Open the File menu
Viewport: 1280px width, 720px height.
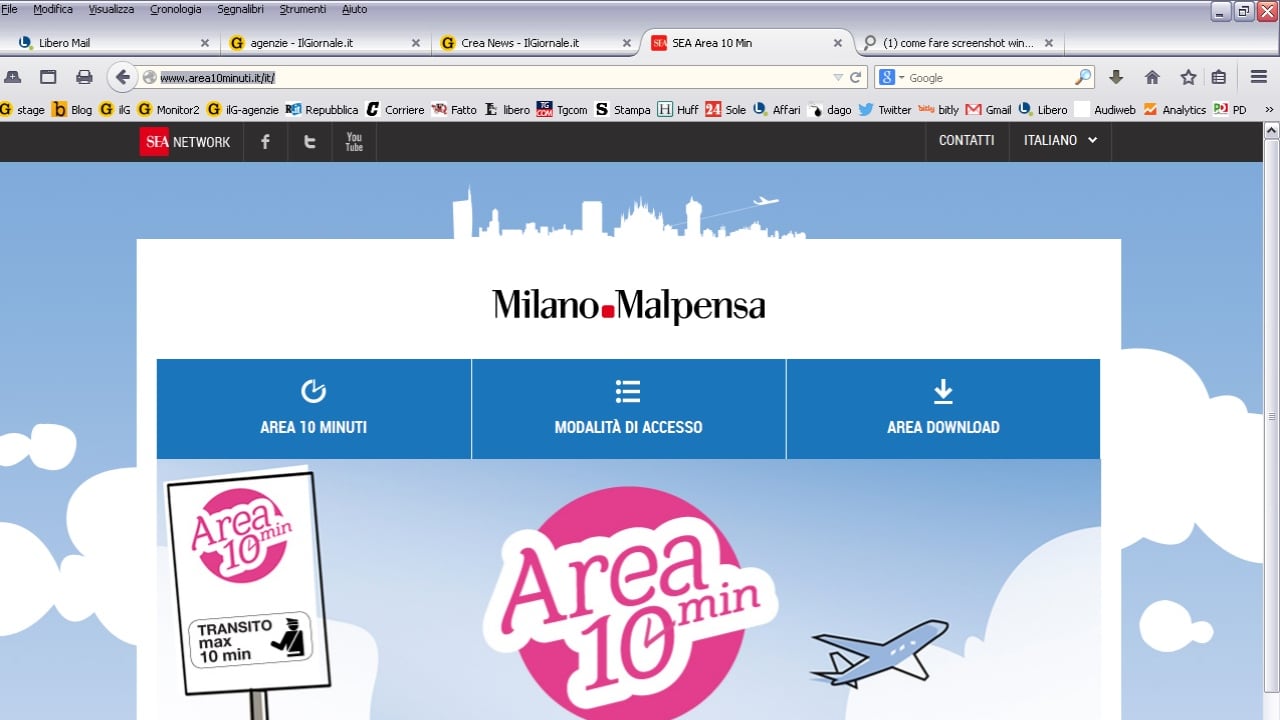(10, 9)
